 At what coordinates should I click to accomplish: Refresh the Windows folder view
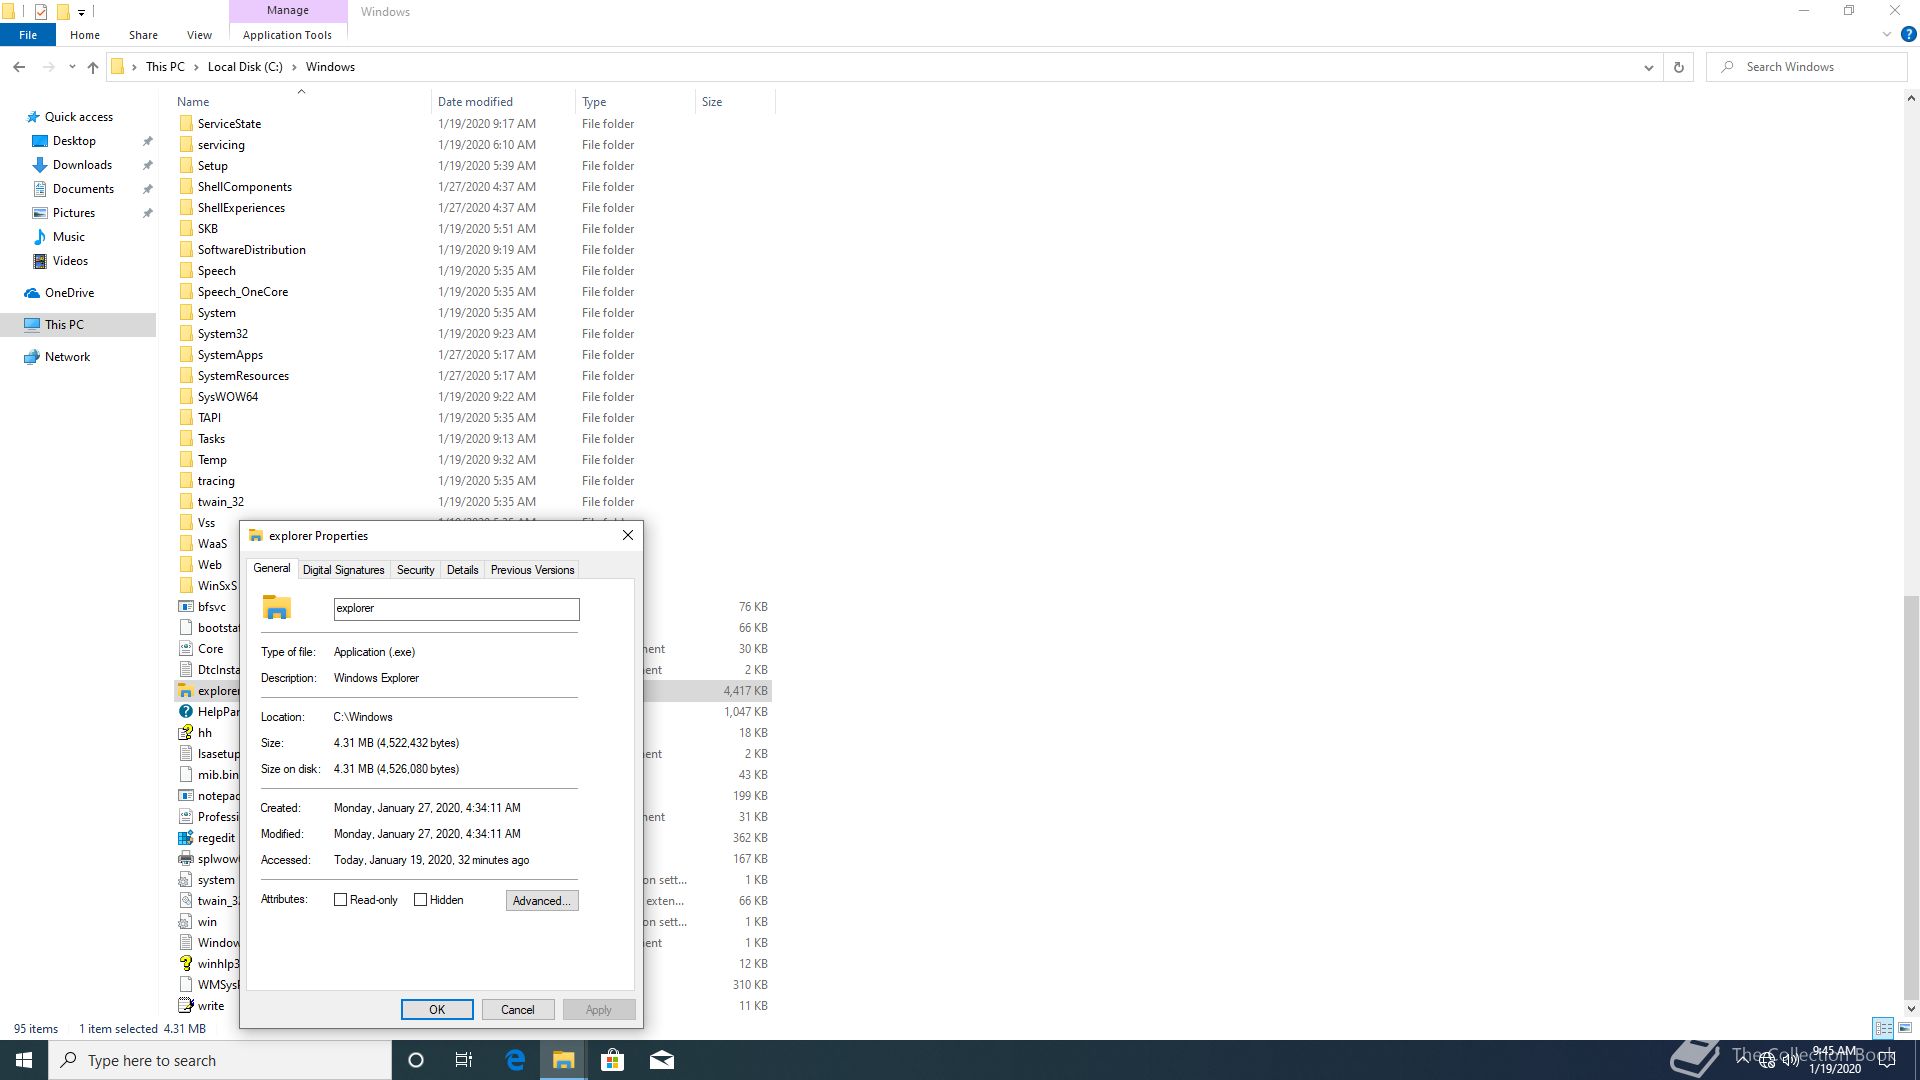click(1679, 67)
